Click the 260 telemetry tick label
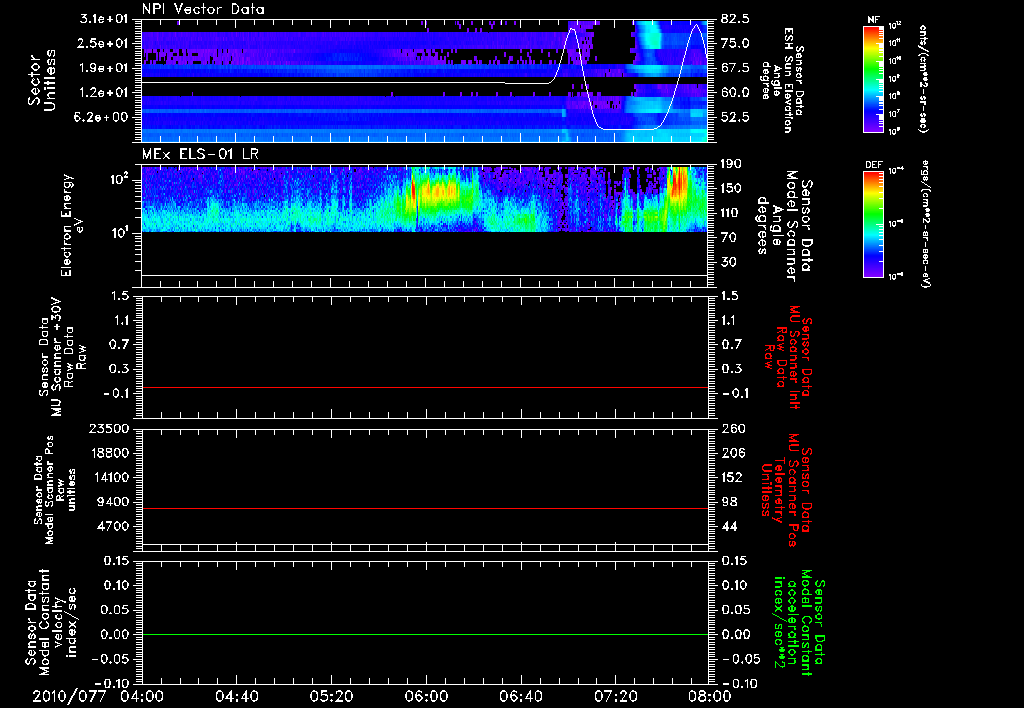 pyautogui.click(x=733, y=429)
